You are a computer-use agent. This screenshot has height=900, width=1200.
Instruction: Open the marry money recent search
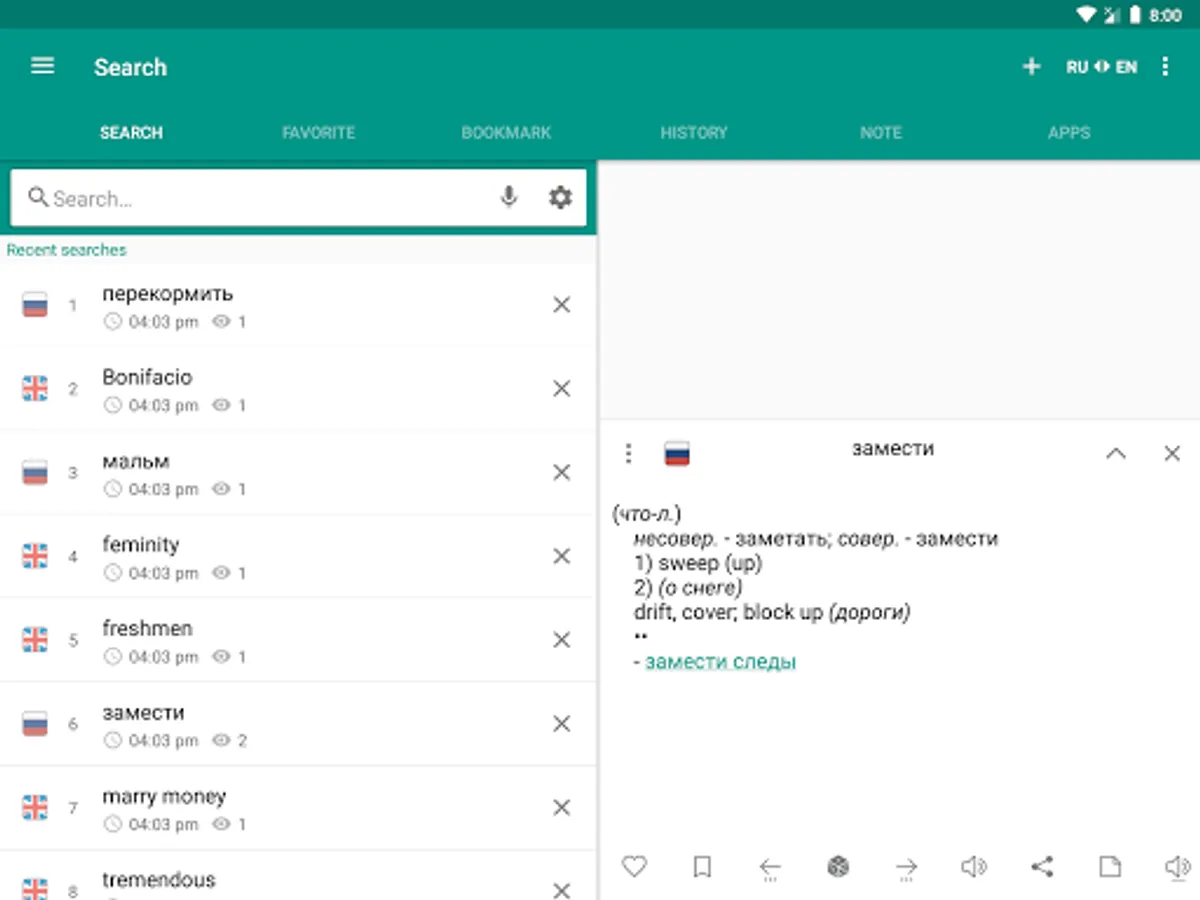tap(298, 807)
